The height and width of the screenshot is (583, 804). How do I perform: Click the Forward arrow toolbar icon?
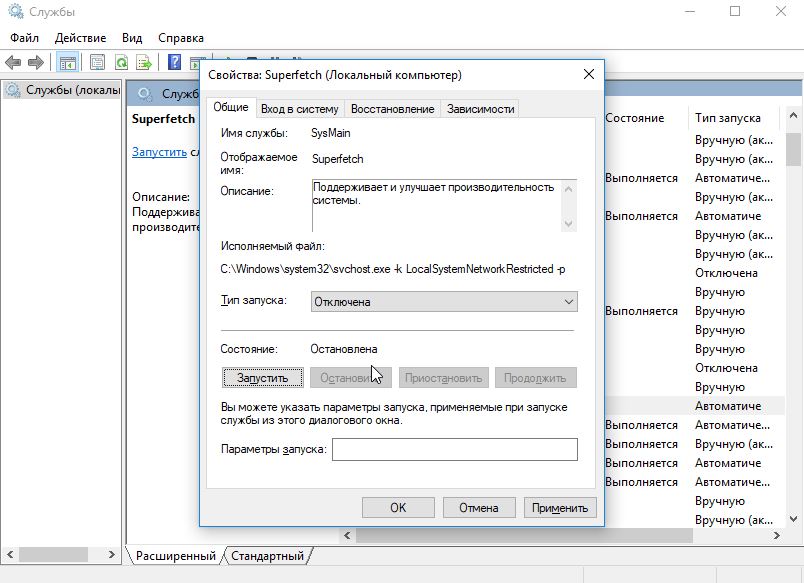(35, 63)
